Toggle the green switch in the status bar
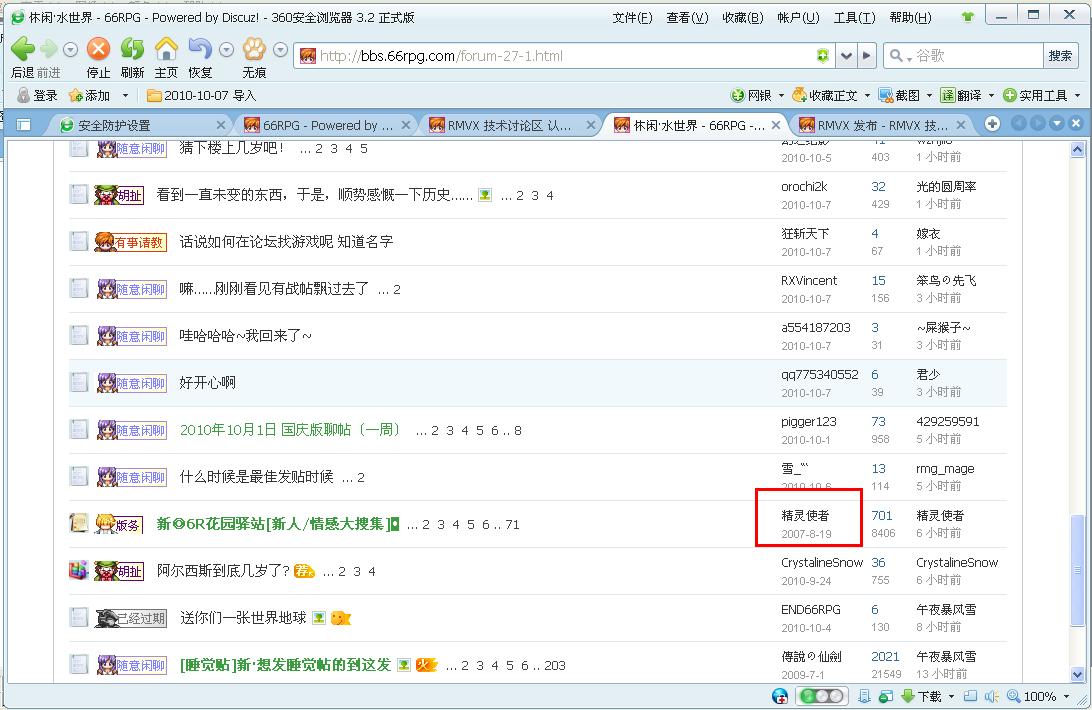This screenshot has height=710, width=1092. 822,695
